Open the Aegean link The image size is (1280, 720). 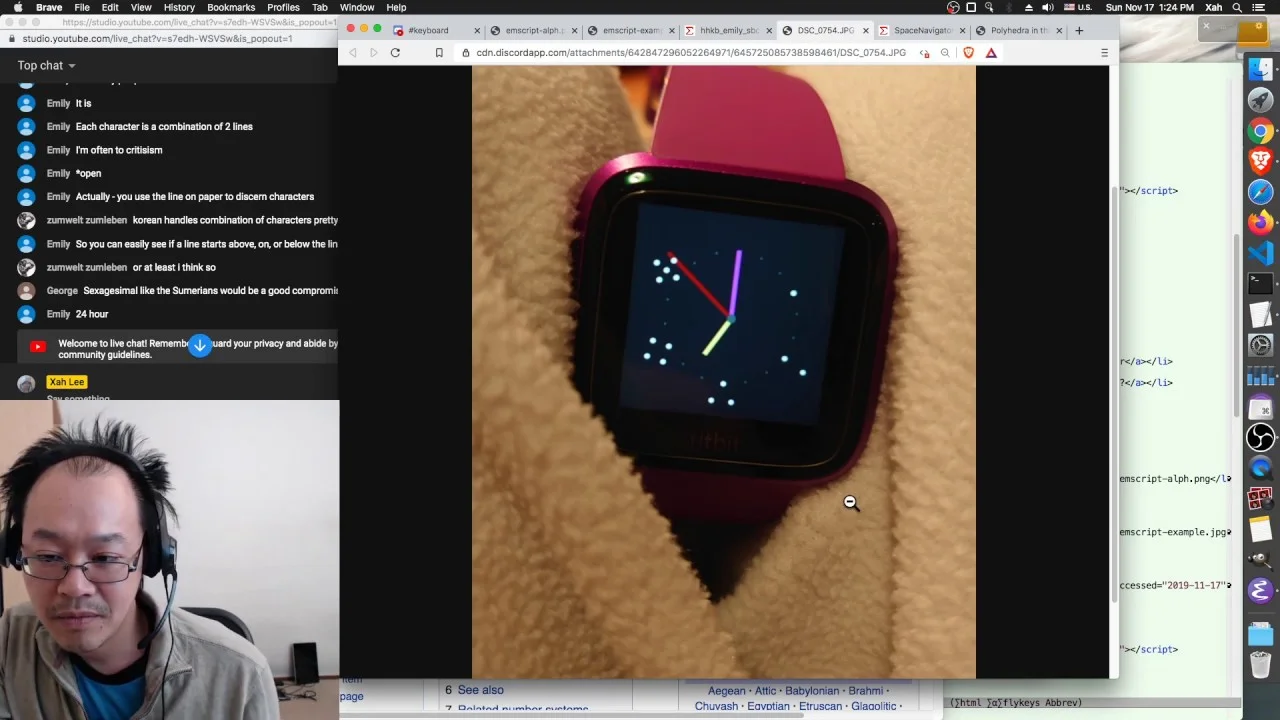727,690
